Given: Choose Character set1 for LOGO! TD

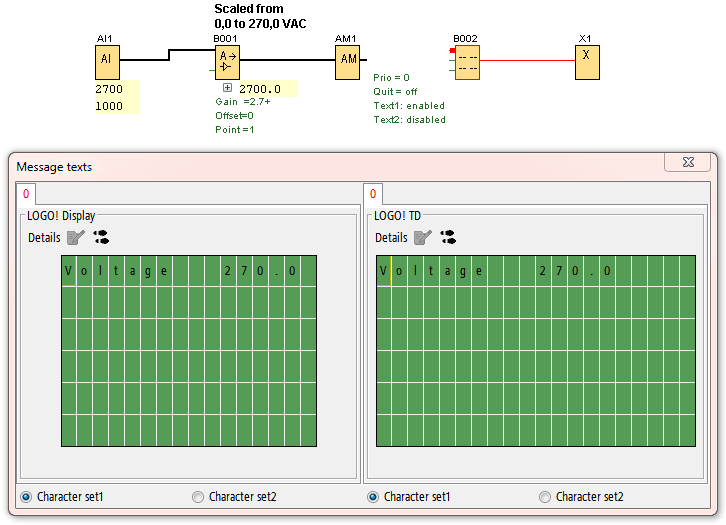Looking at the screenshot, I should coord(373,497).
